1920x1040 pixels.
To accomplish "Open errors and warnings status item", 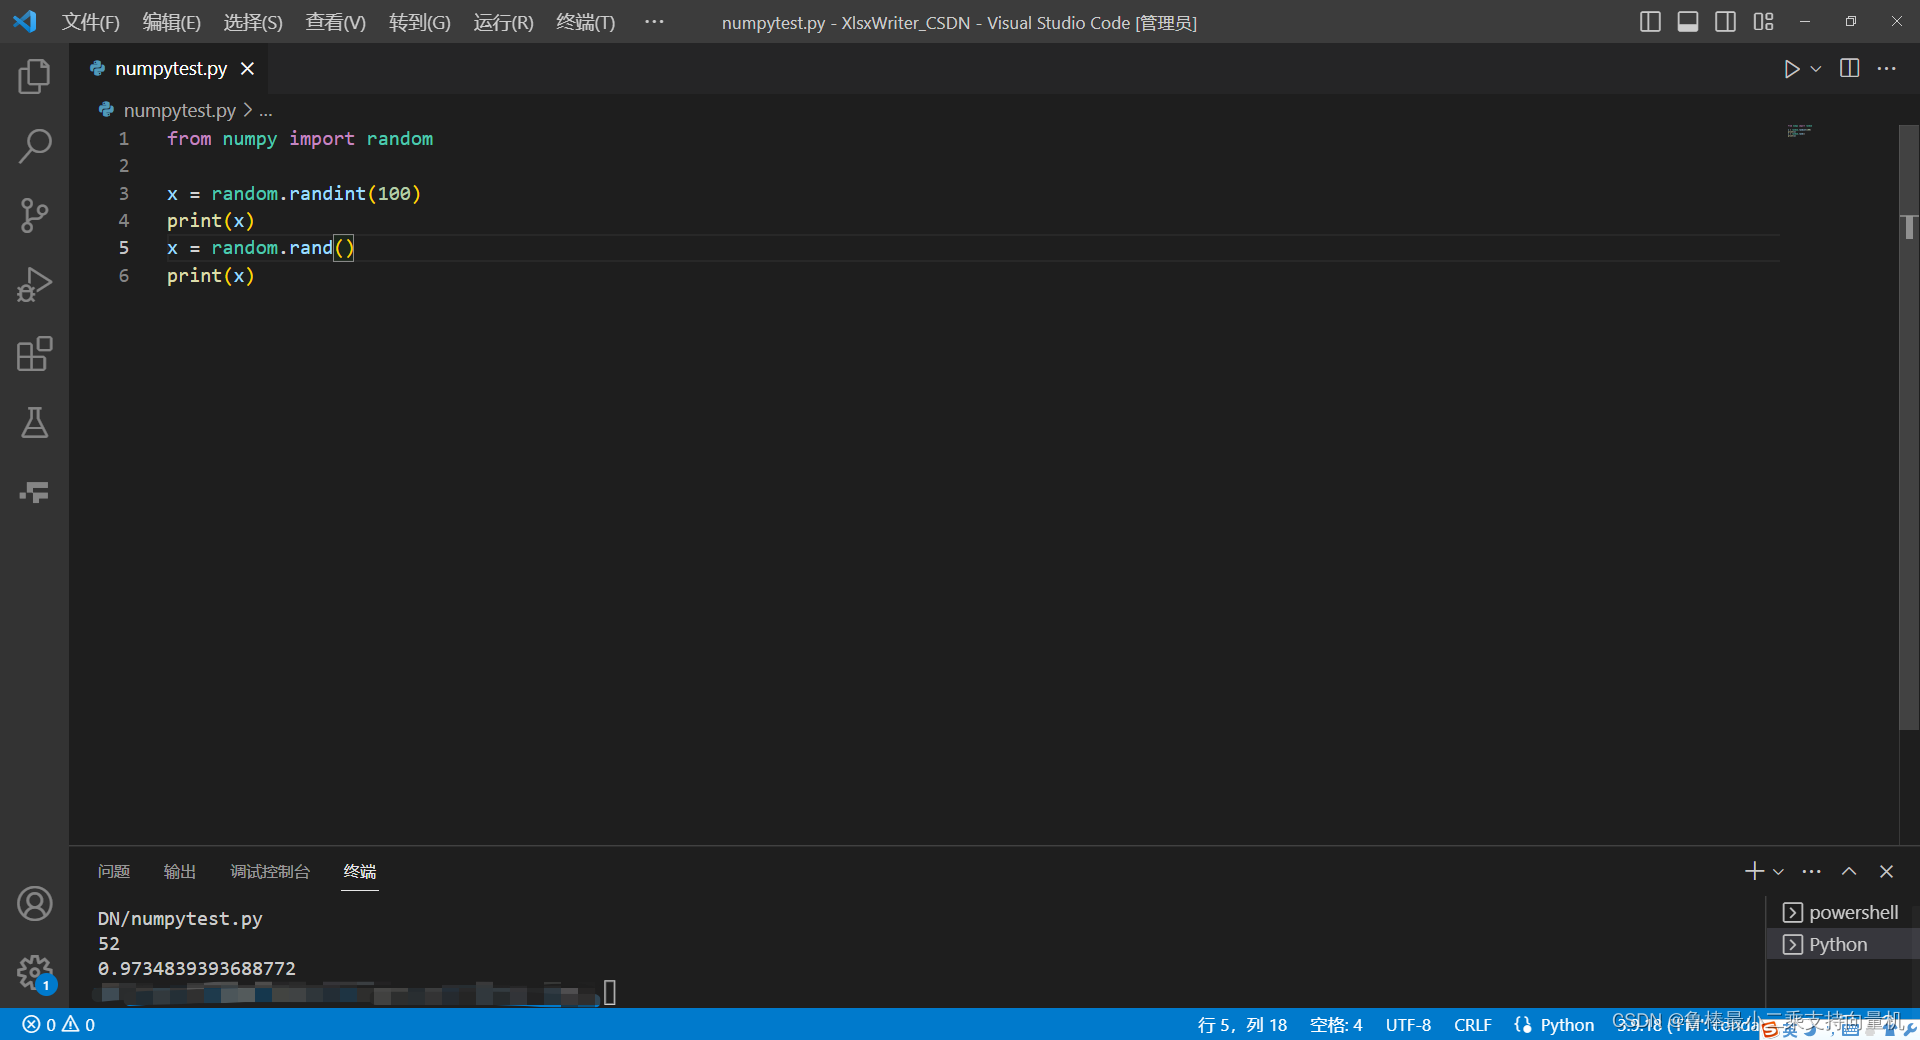I will 59,1025.
